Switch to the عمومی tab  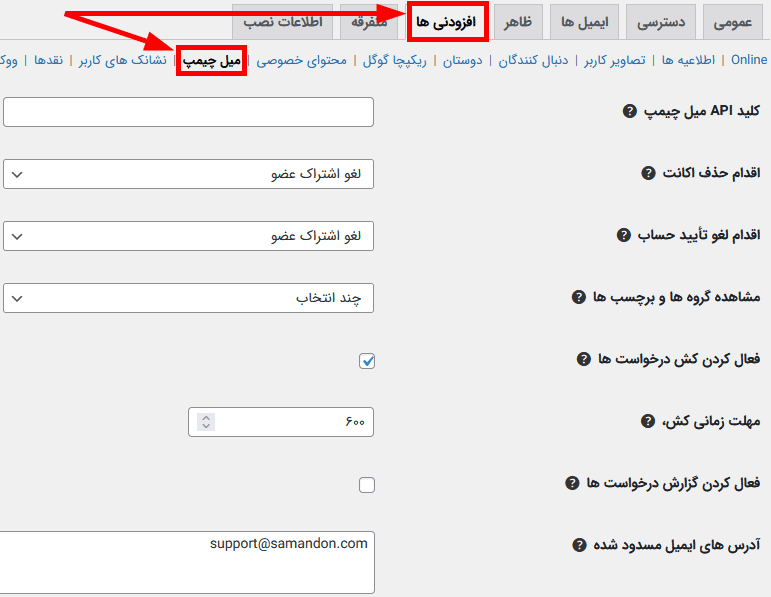coord(733,22)
